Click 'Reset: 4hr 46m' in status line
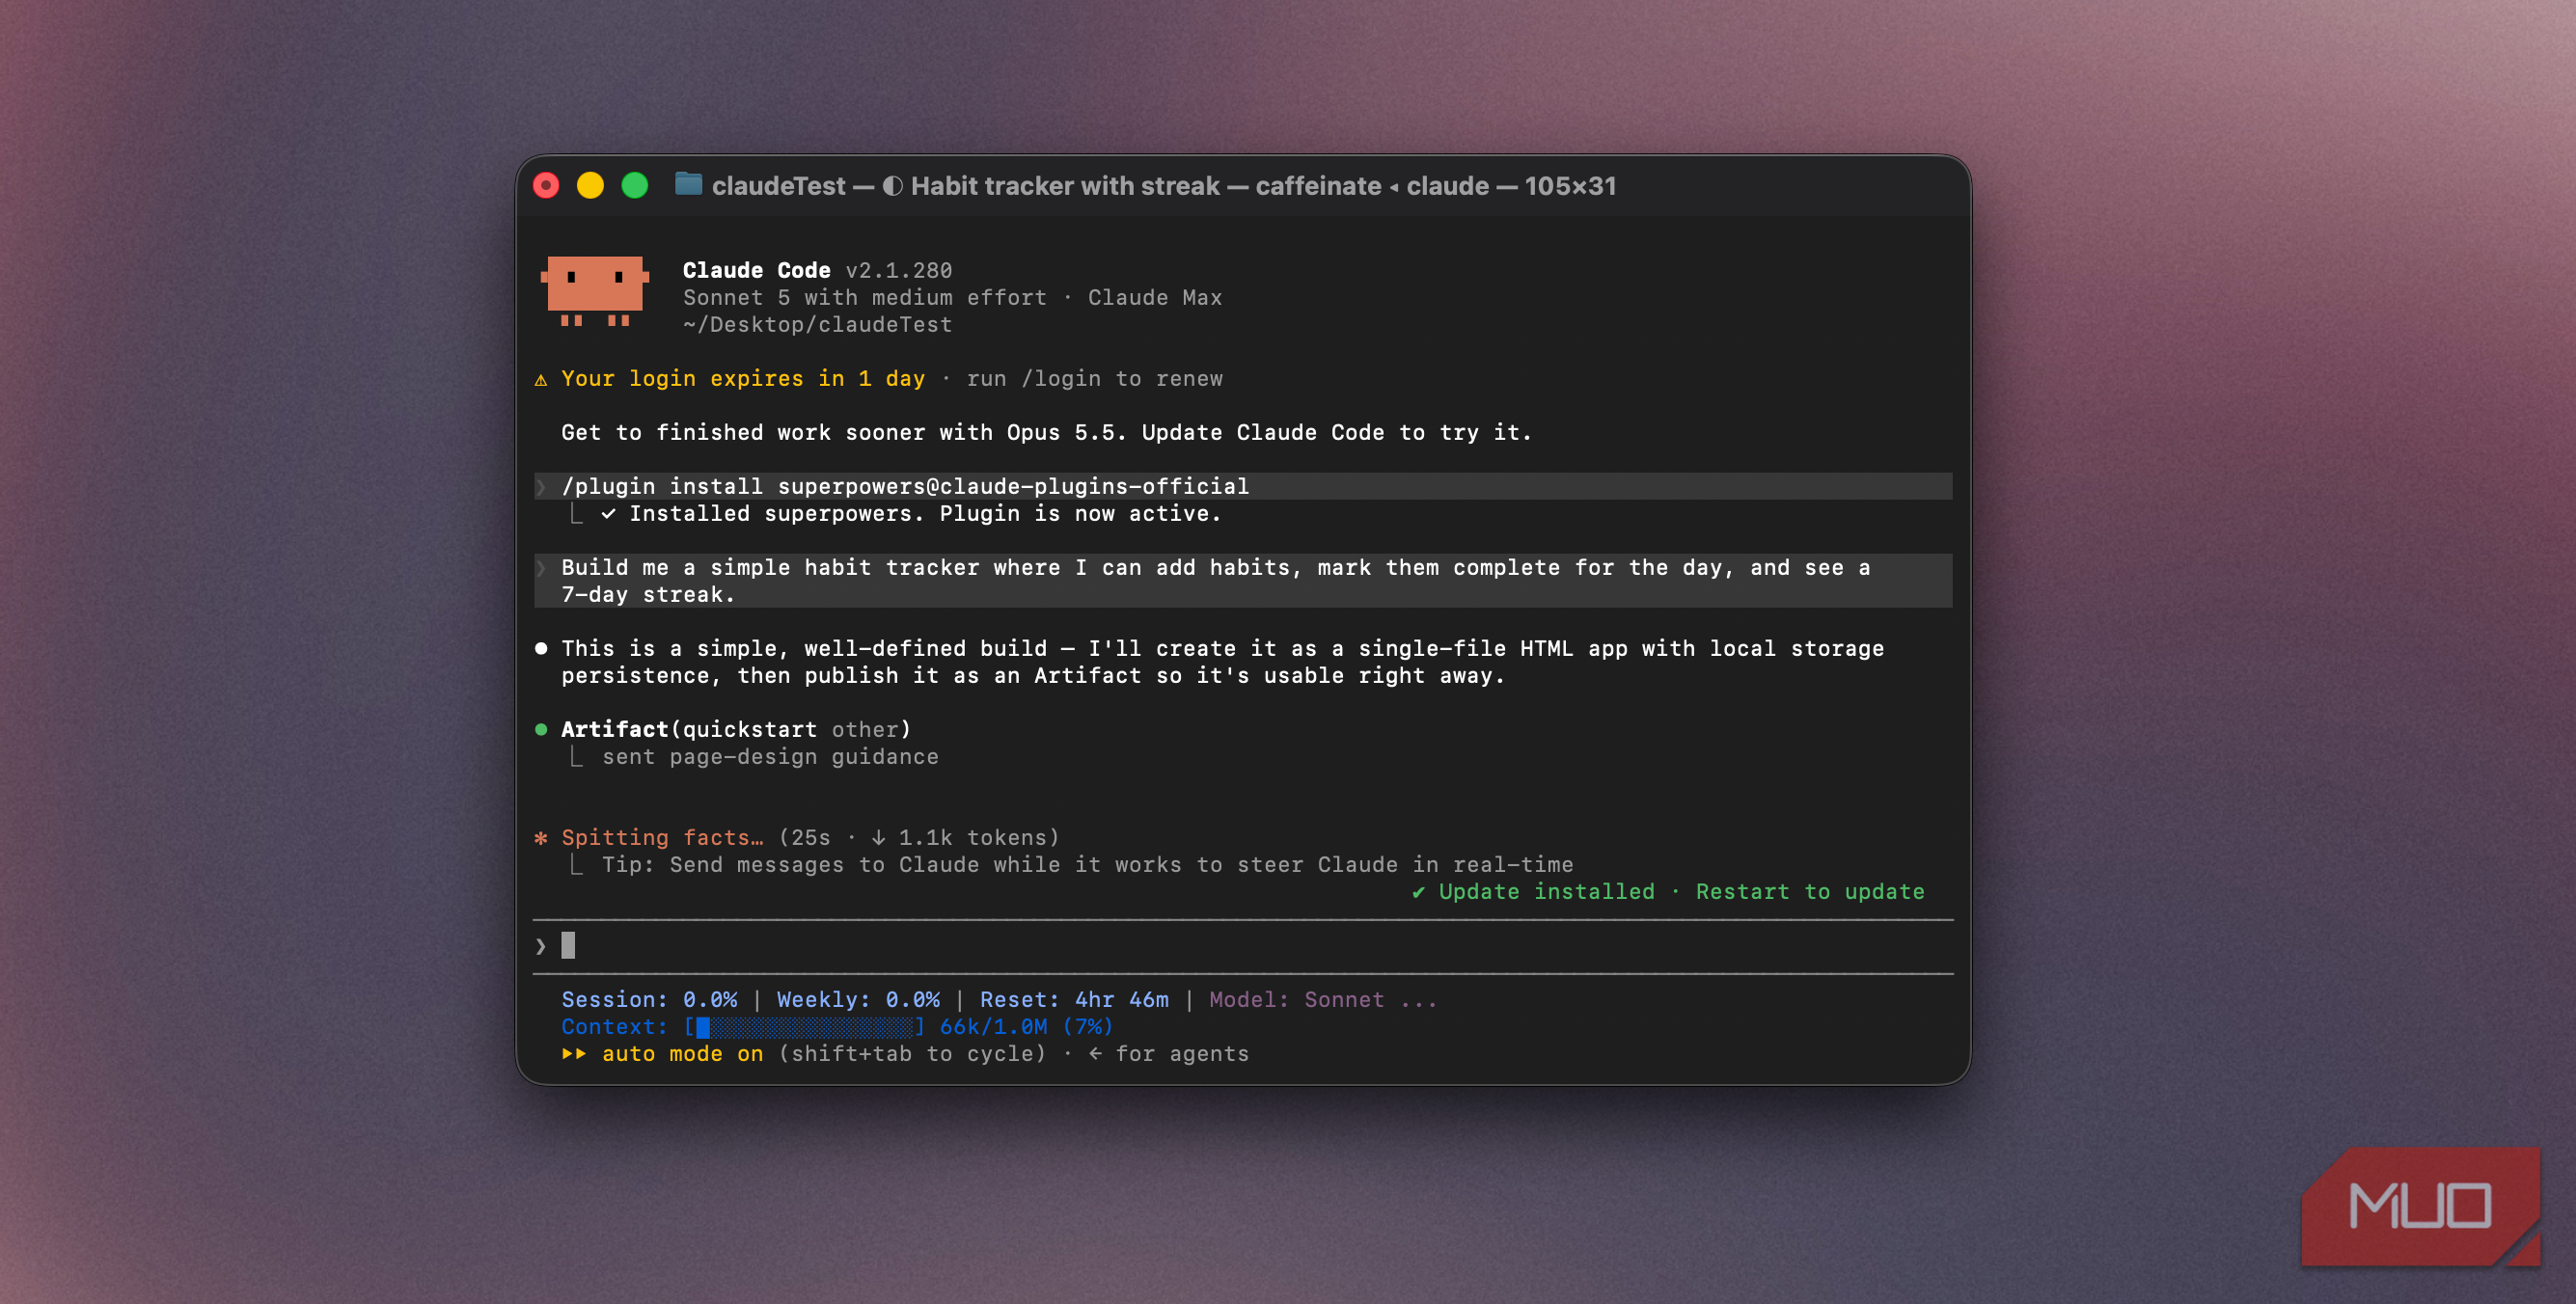This screenshot has height=1304, width=2576. 1074,999
